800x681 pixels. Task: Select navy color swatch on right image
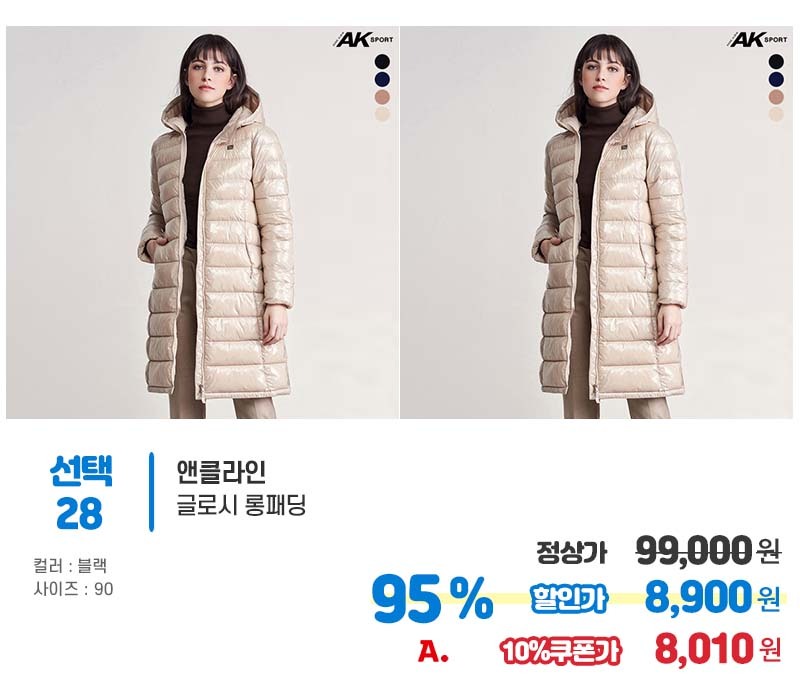(x=776, y=79)
